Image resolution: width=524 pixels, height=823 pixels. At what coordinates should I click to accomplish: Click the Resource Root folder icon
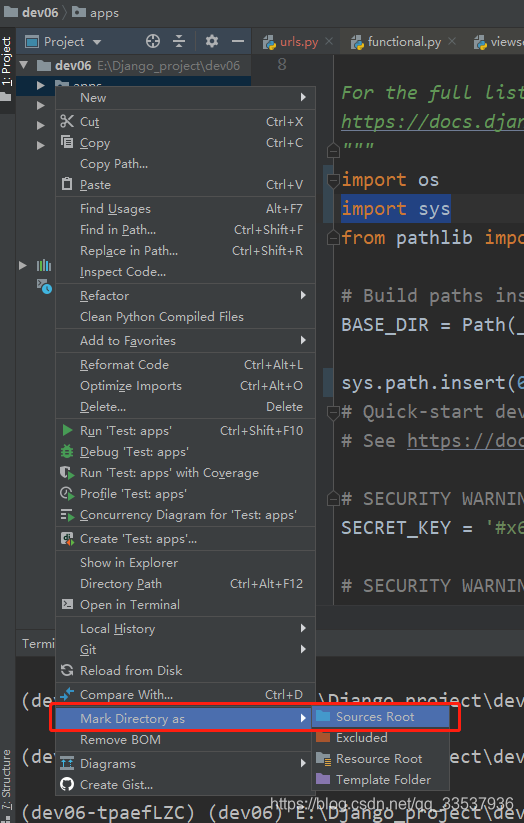[x=323, y=758]
